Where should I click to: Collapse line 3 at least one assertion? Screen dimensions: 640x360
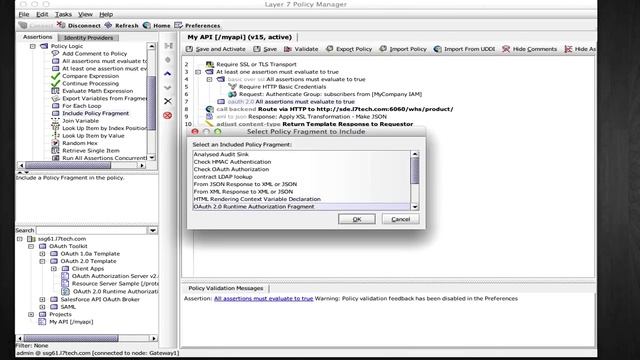coord(198,72)
